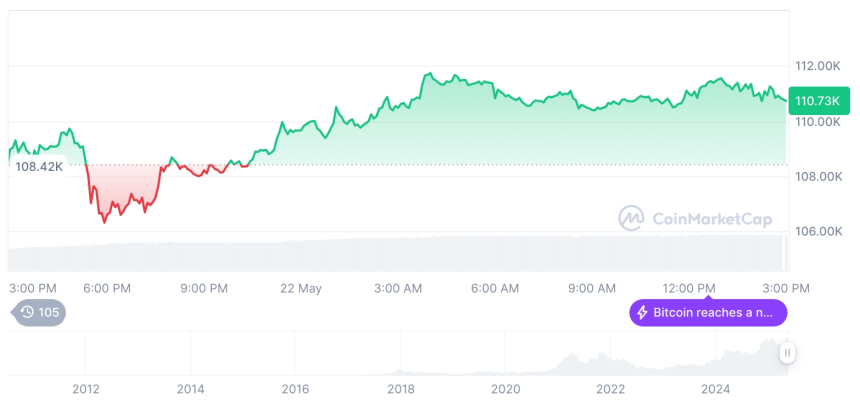Image resolution: width=860 pixels, height=401 pixels.
Task: Open the 'Bitcoin reaches a n...' event badge
Action: coord(708,313)
